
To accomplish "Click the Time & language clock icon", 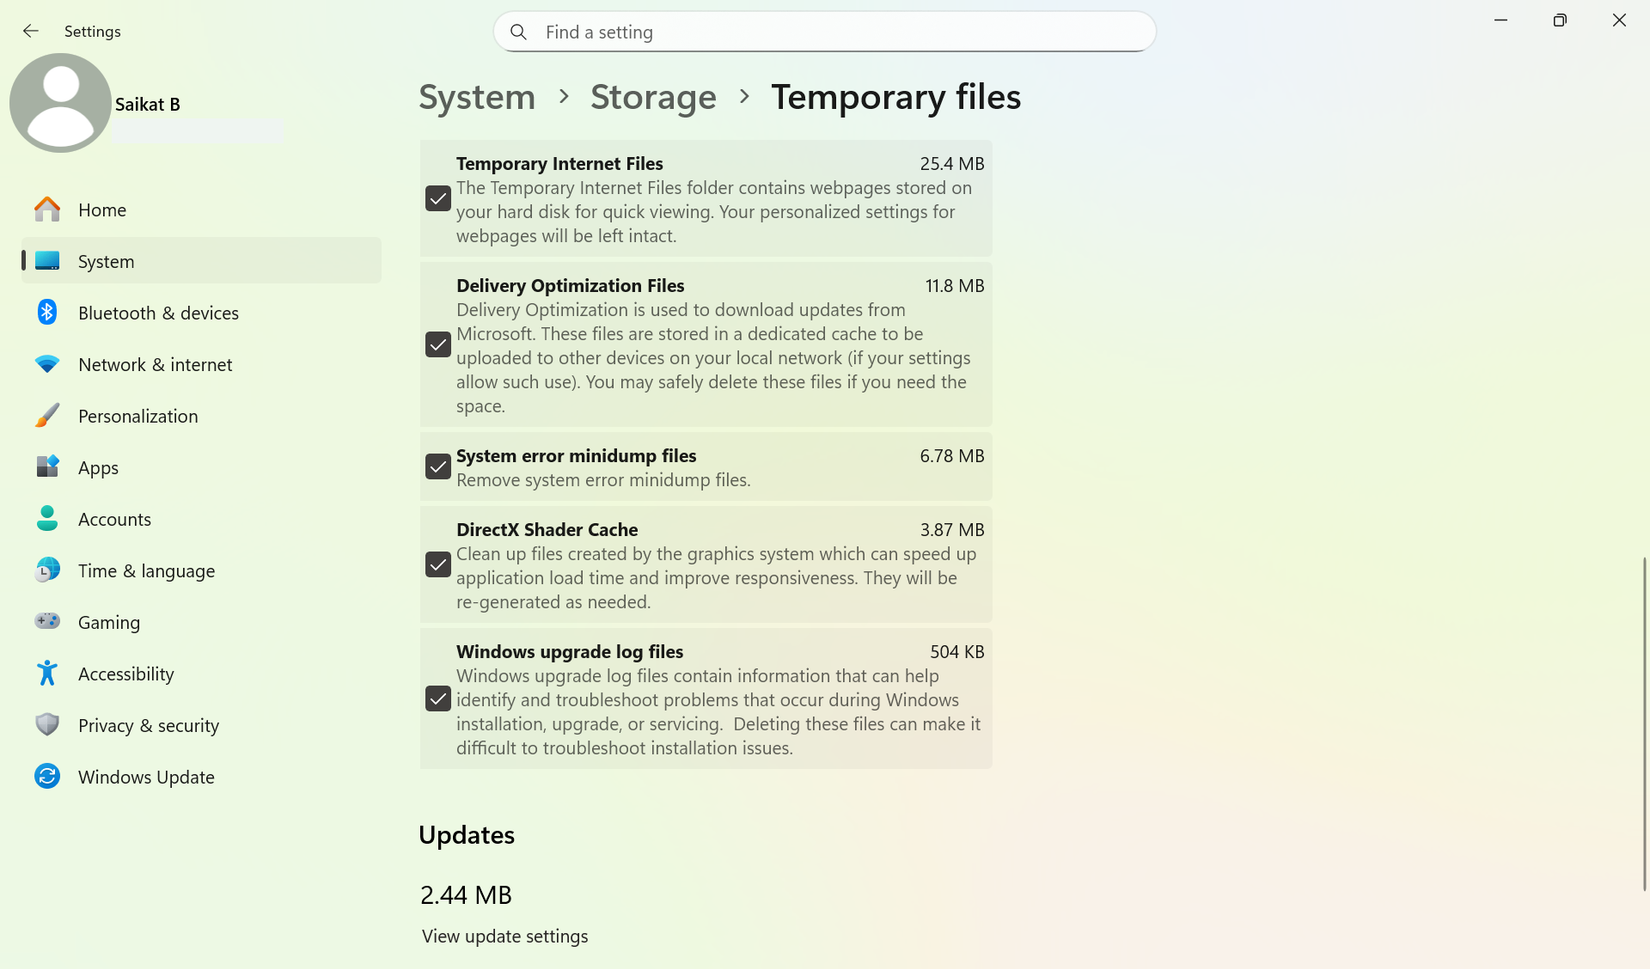I will (47, 570).
